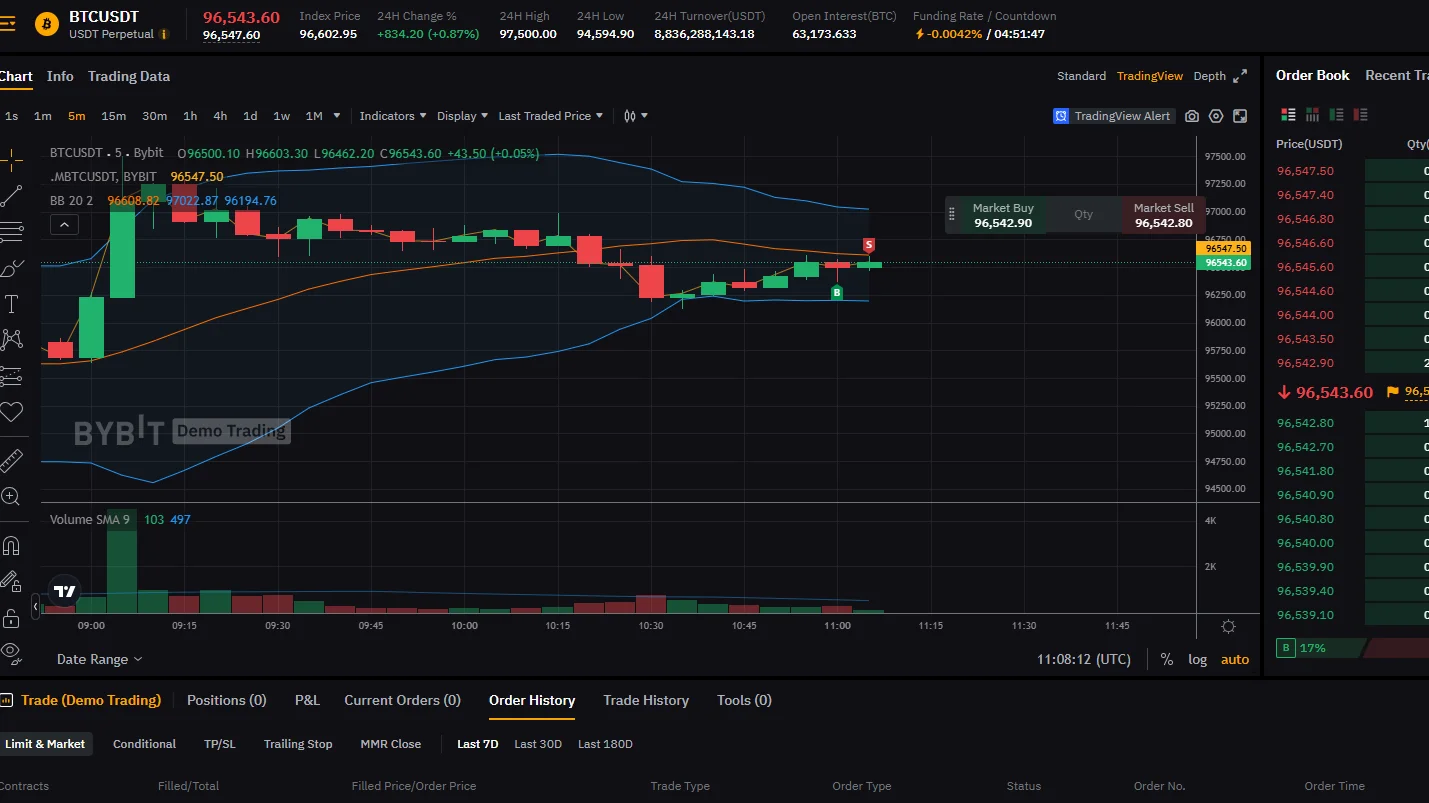Open chart settings hexagon icon
This screenshot has width=1429, height=803.
coord(1216,116)
